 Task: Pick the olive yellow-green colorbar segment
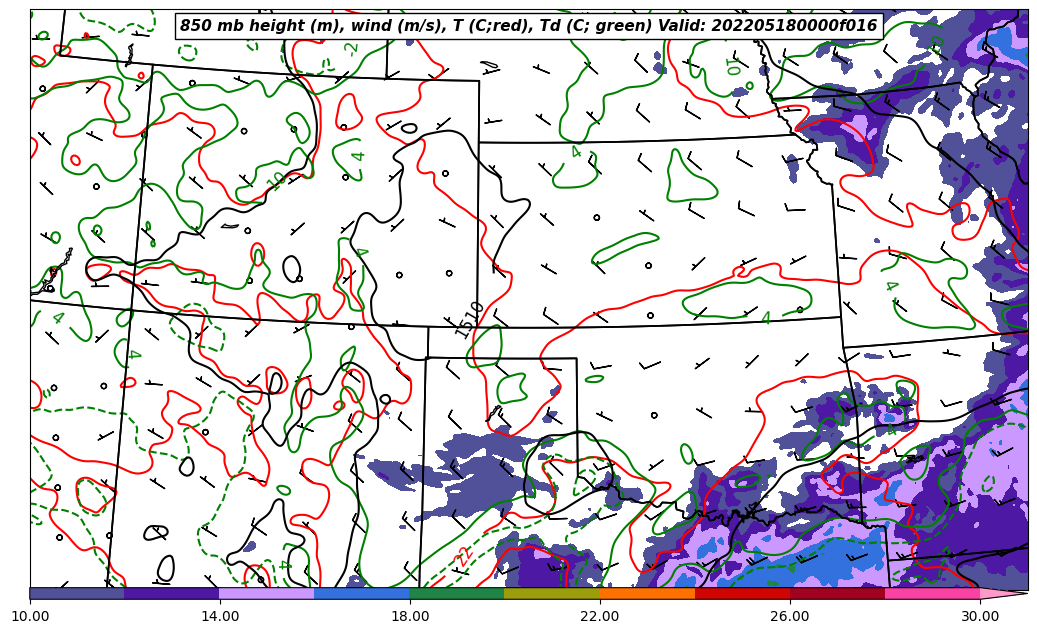[552, 593]
